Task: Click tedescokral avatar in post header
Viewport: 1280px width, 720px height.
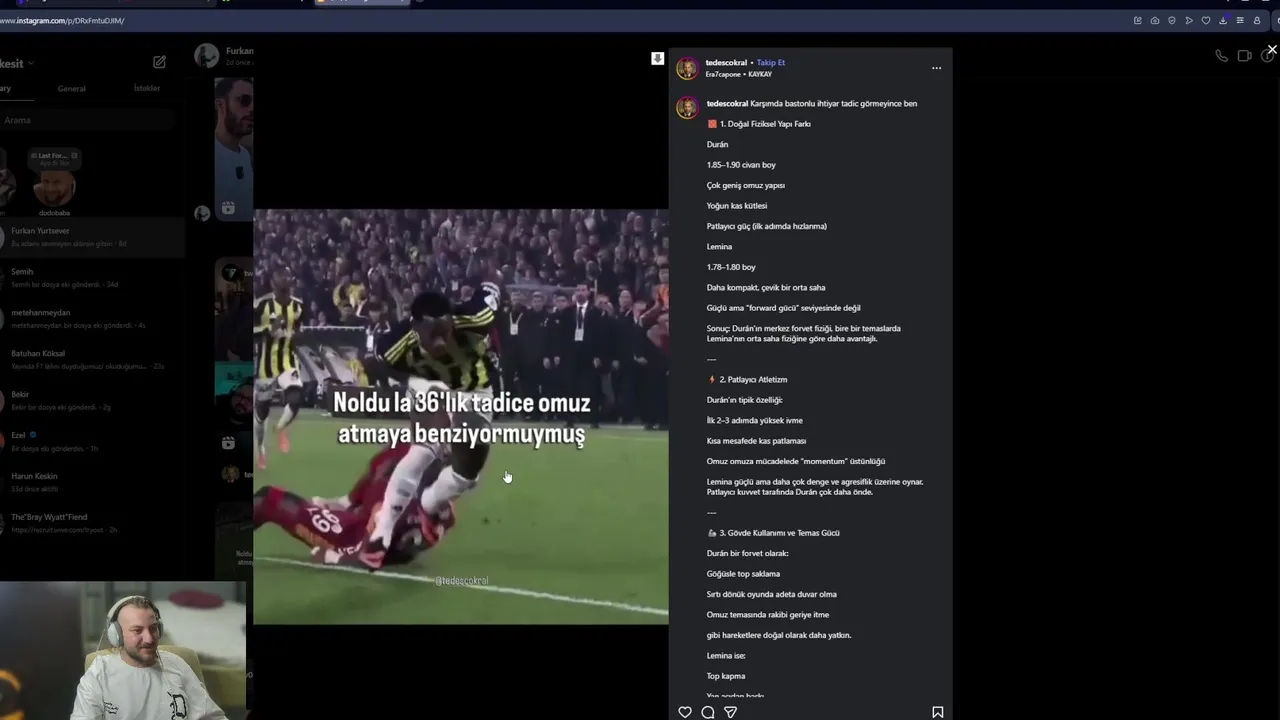Action: click(687, 68)
